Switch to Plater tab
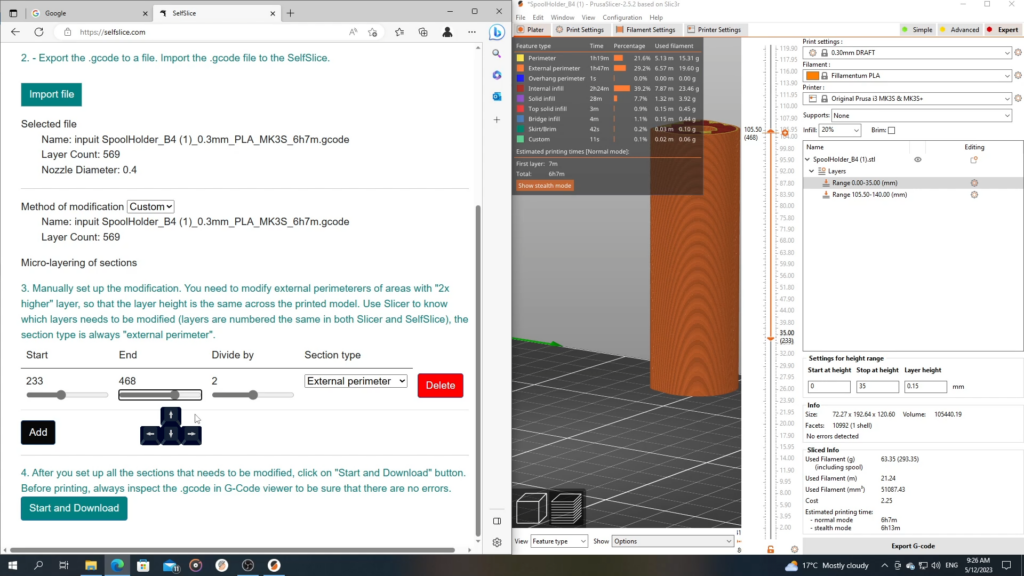The image size is (1024, 576). pos(530,30)
